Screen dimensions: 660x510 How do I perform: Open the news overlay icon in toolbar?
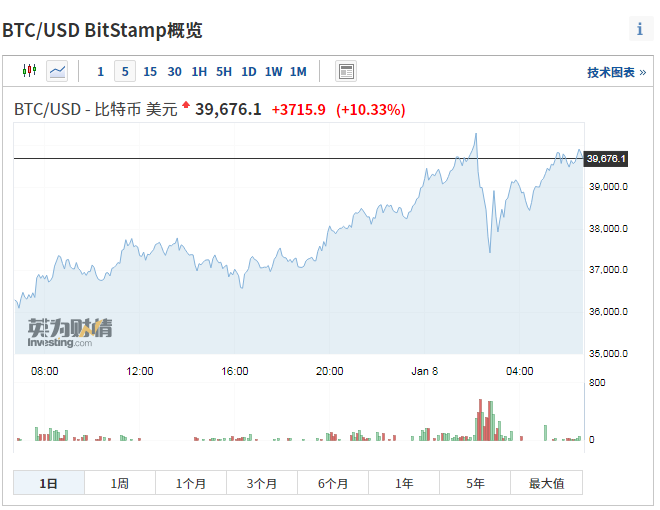point(346,71)
